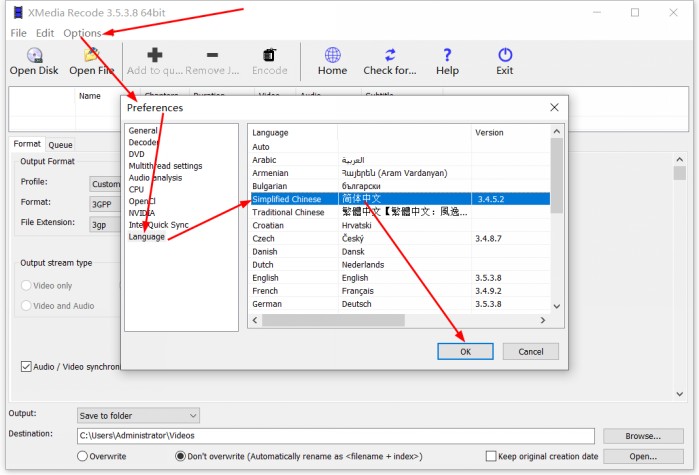Screen dimensions: 699x475
Task: Select Intel Quick Sync category
Action: point(158,225)
